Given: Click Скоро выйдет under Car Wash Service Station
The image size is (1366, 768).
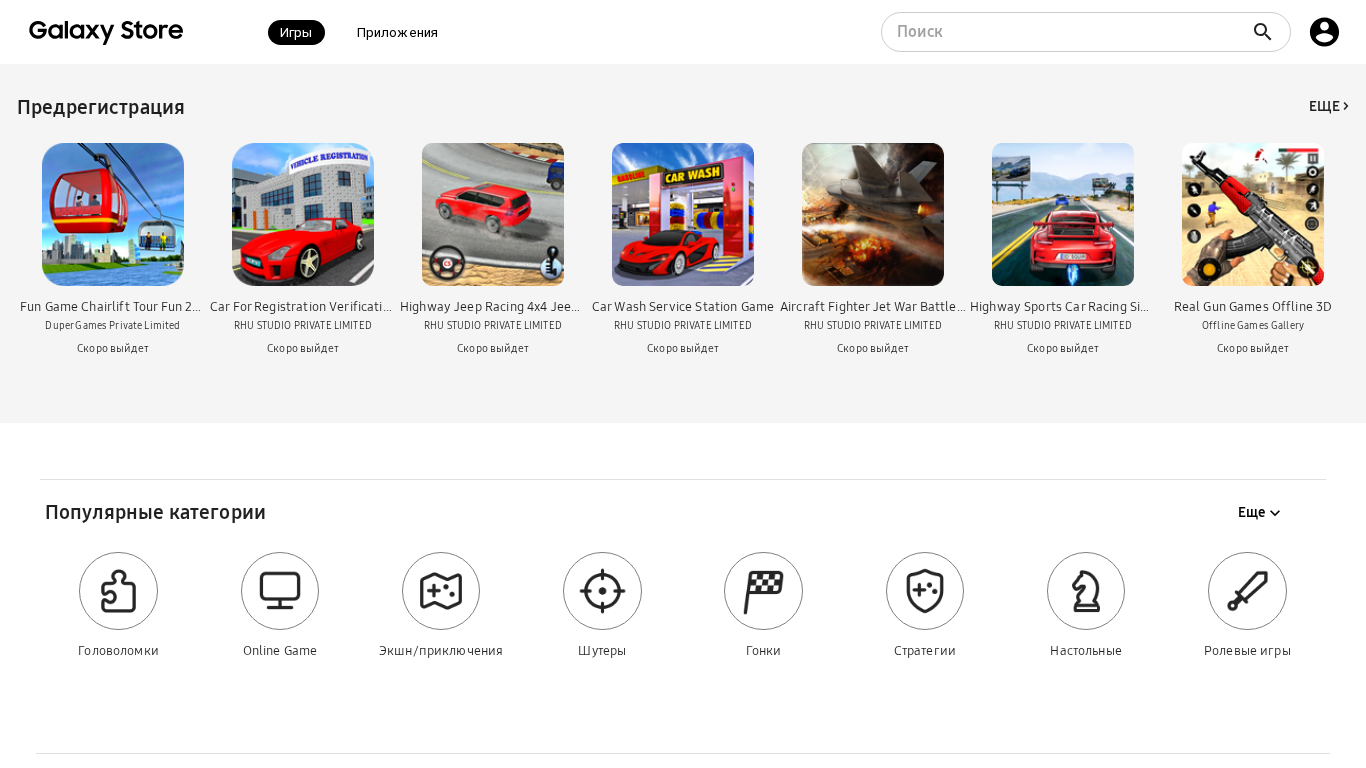Looking at the screenshot, I should click(683, 349).
